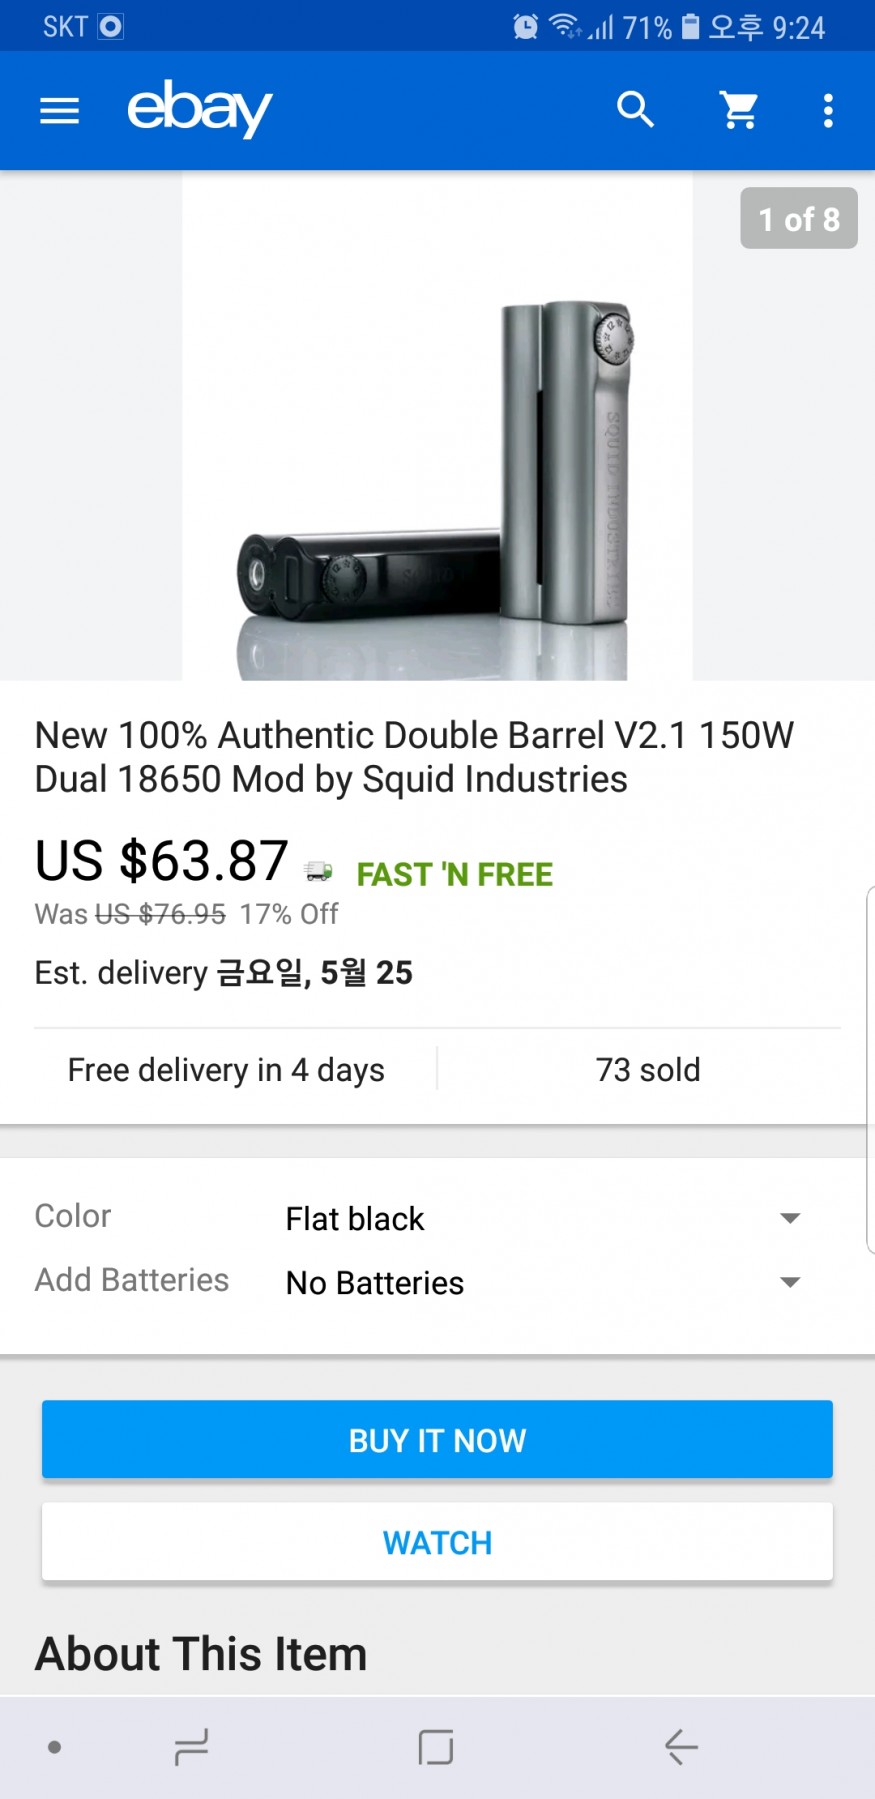Click the BUY IT NOW button

pyautogui.click(x=437, y=1440)
